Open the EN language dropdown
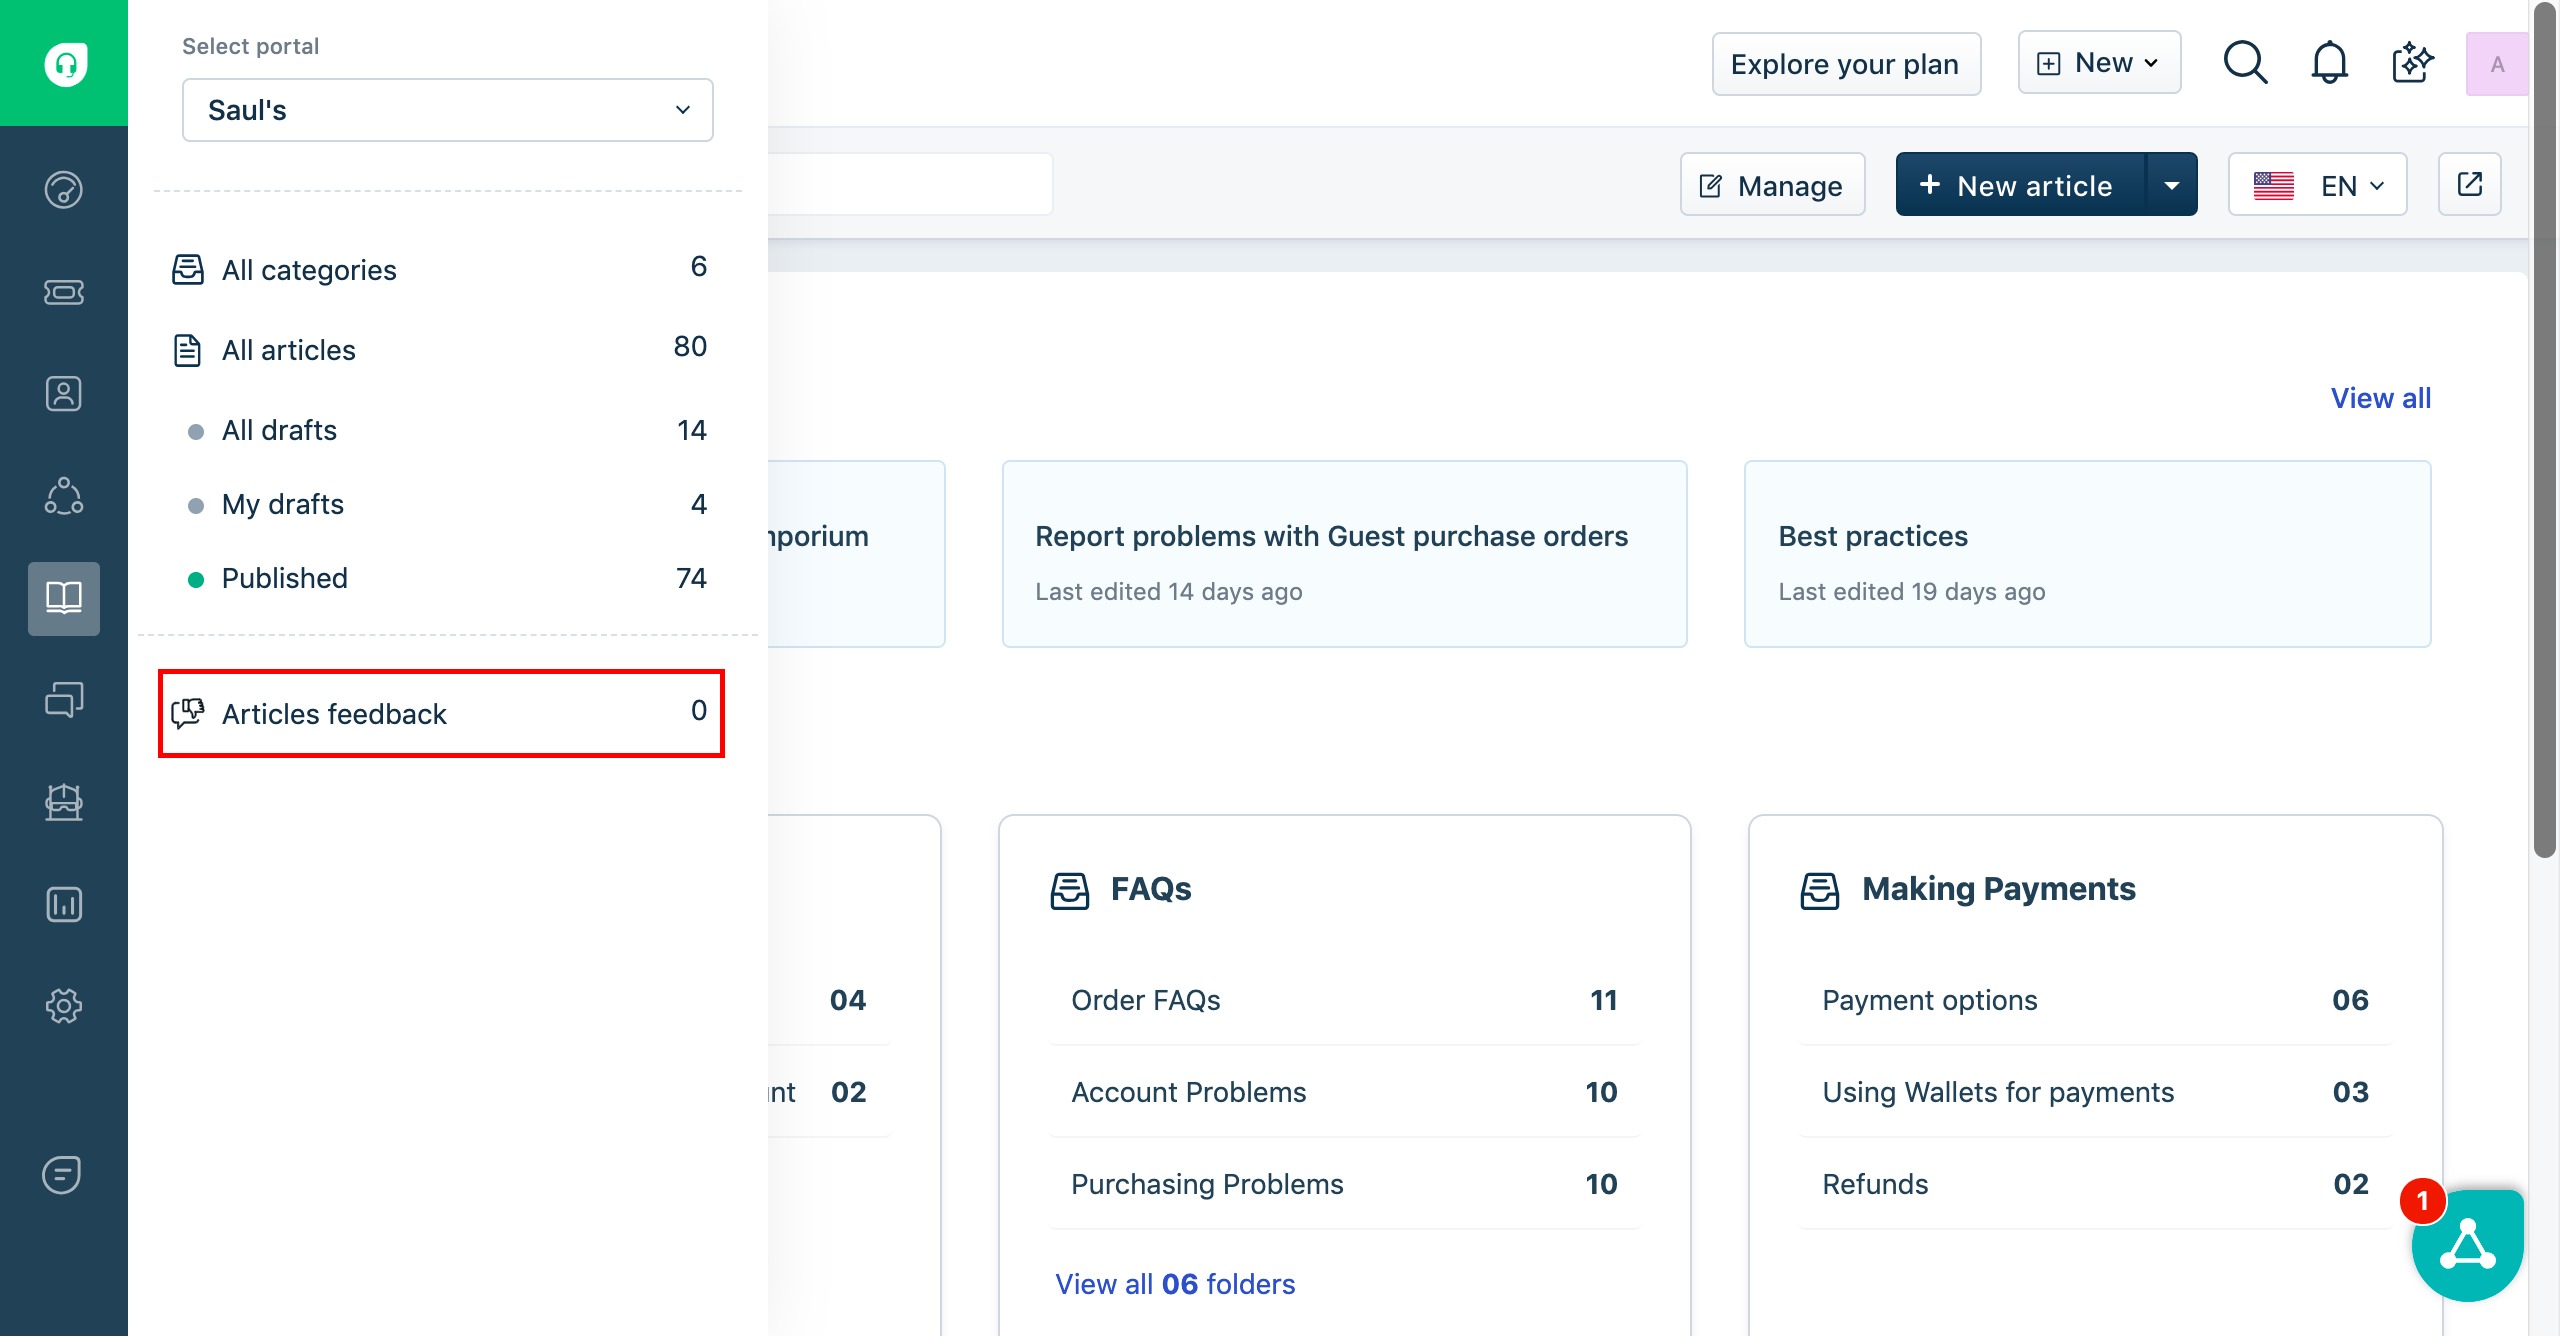The height and width of the screenshot is (1336, 2560). [2317, 185]
